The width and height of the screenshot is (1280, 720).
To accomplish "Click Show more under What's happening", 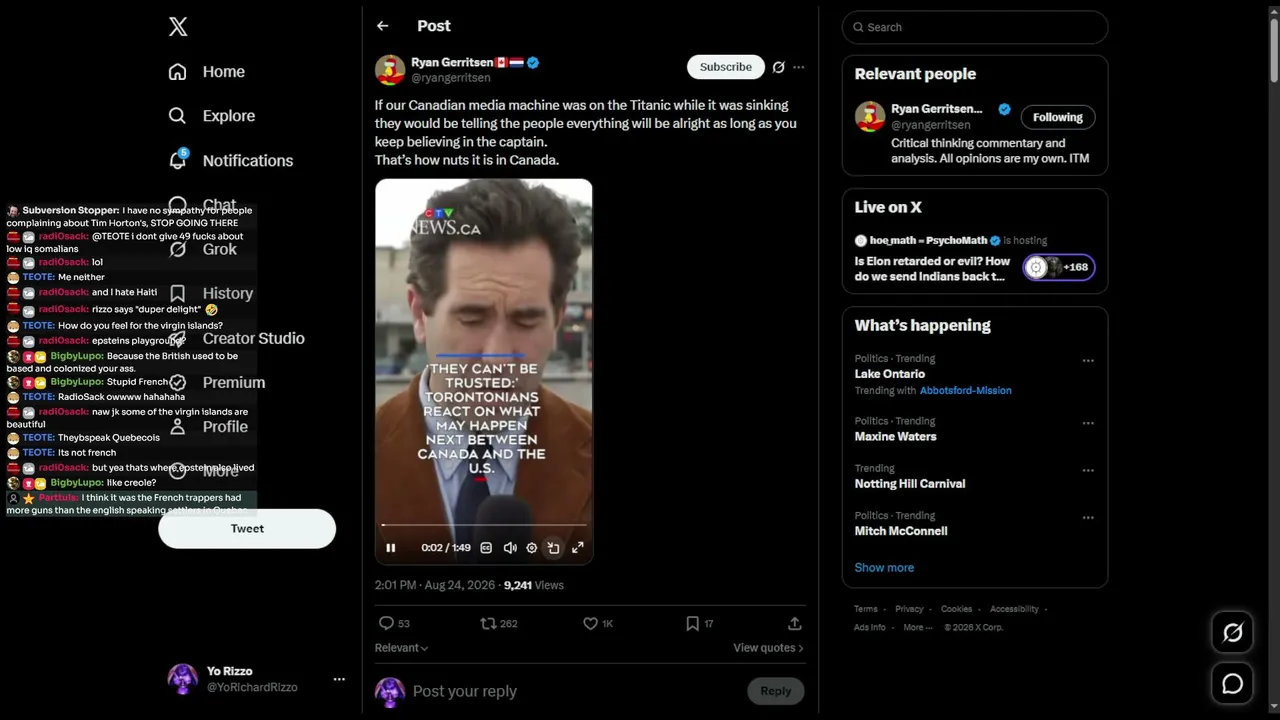I will point(884,567).
